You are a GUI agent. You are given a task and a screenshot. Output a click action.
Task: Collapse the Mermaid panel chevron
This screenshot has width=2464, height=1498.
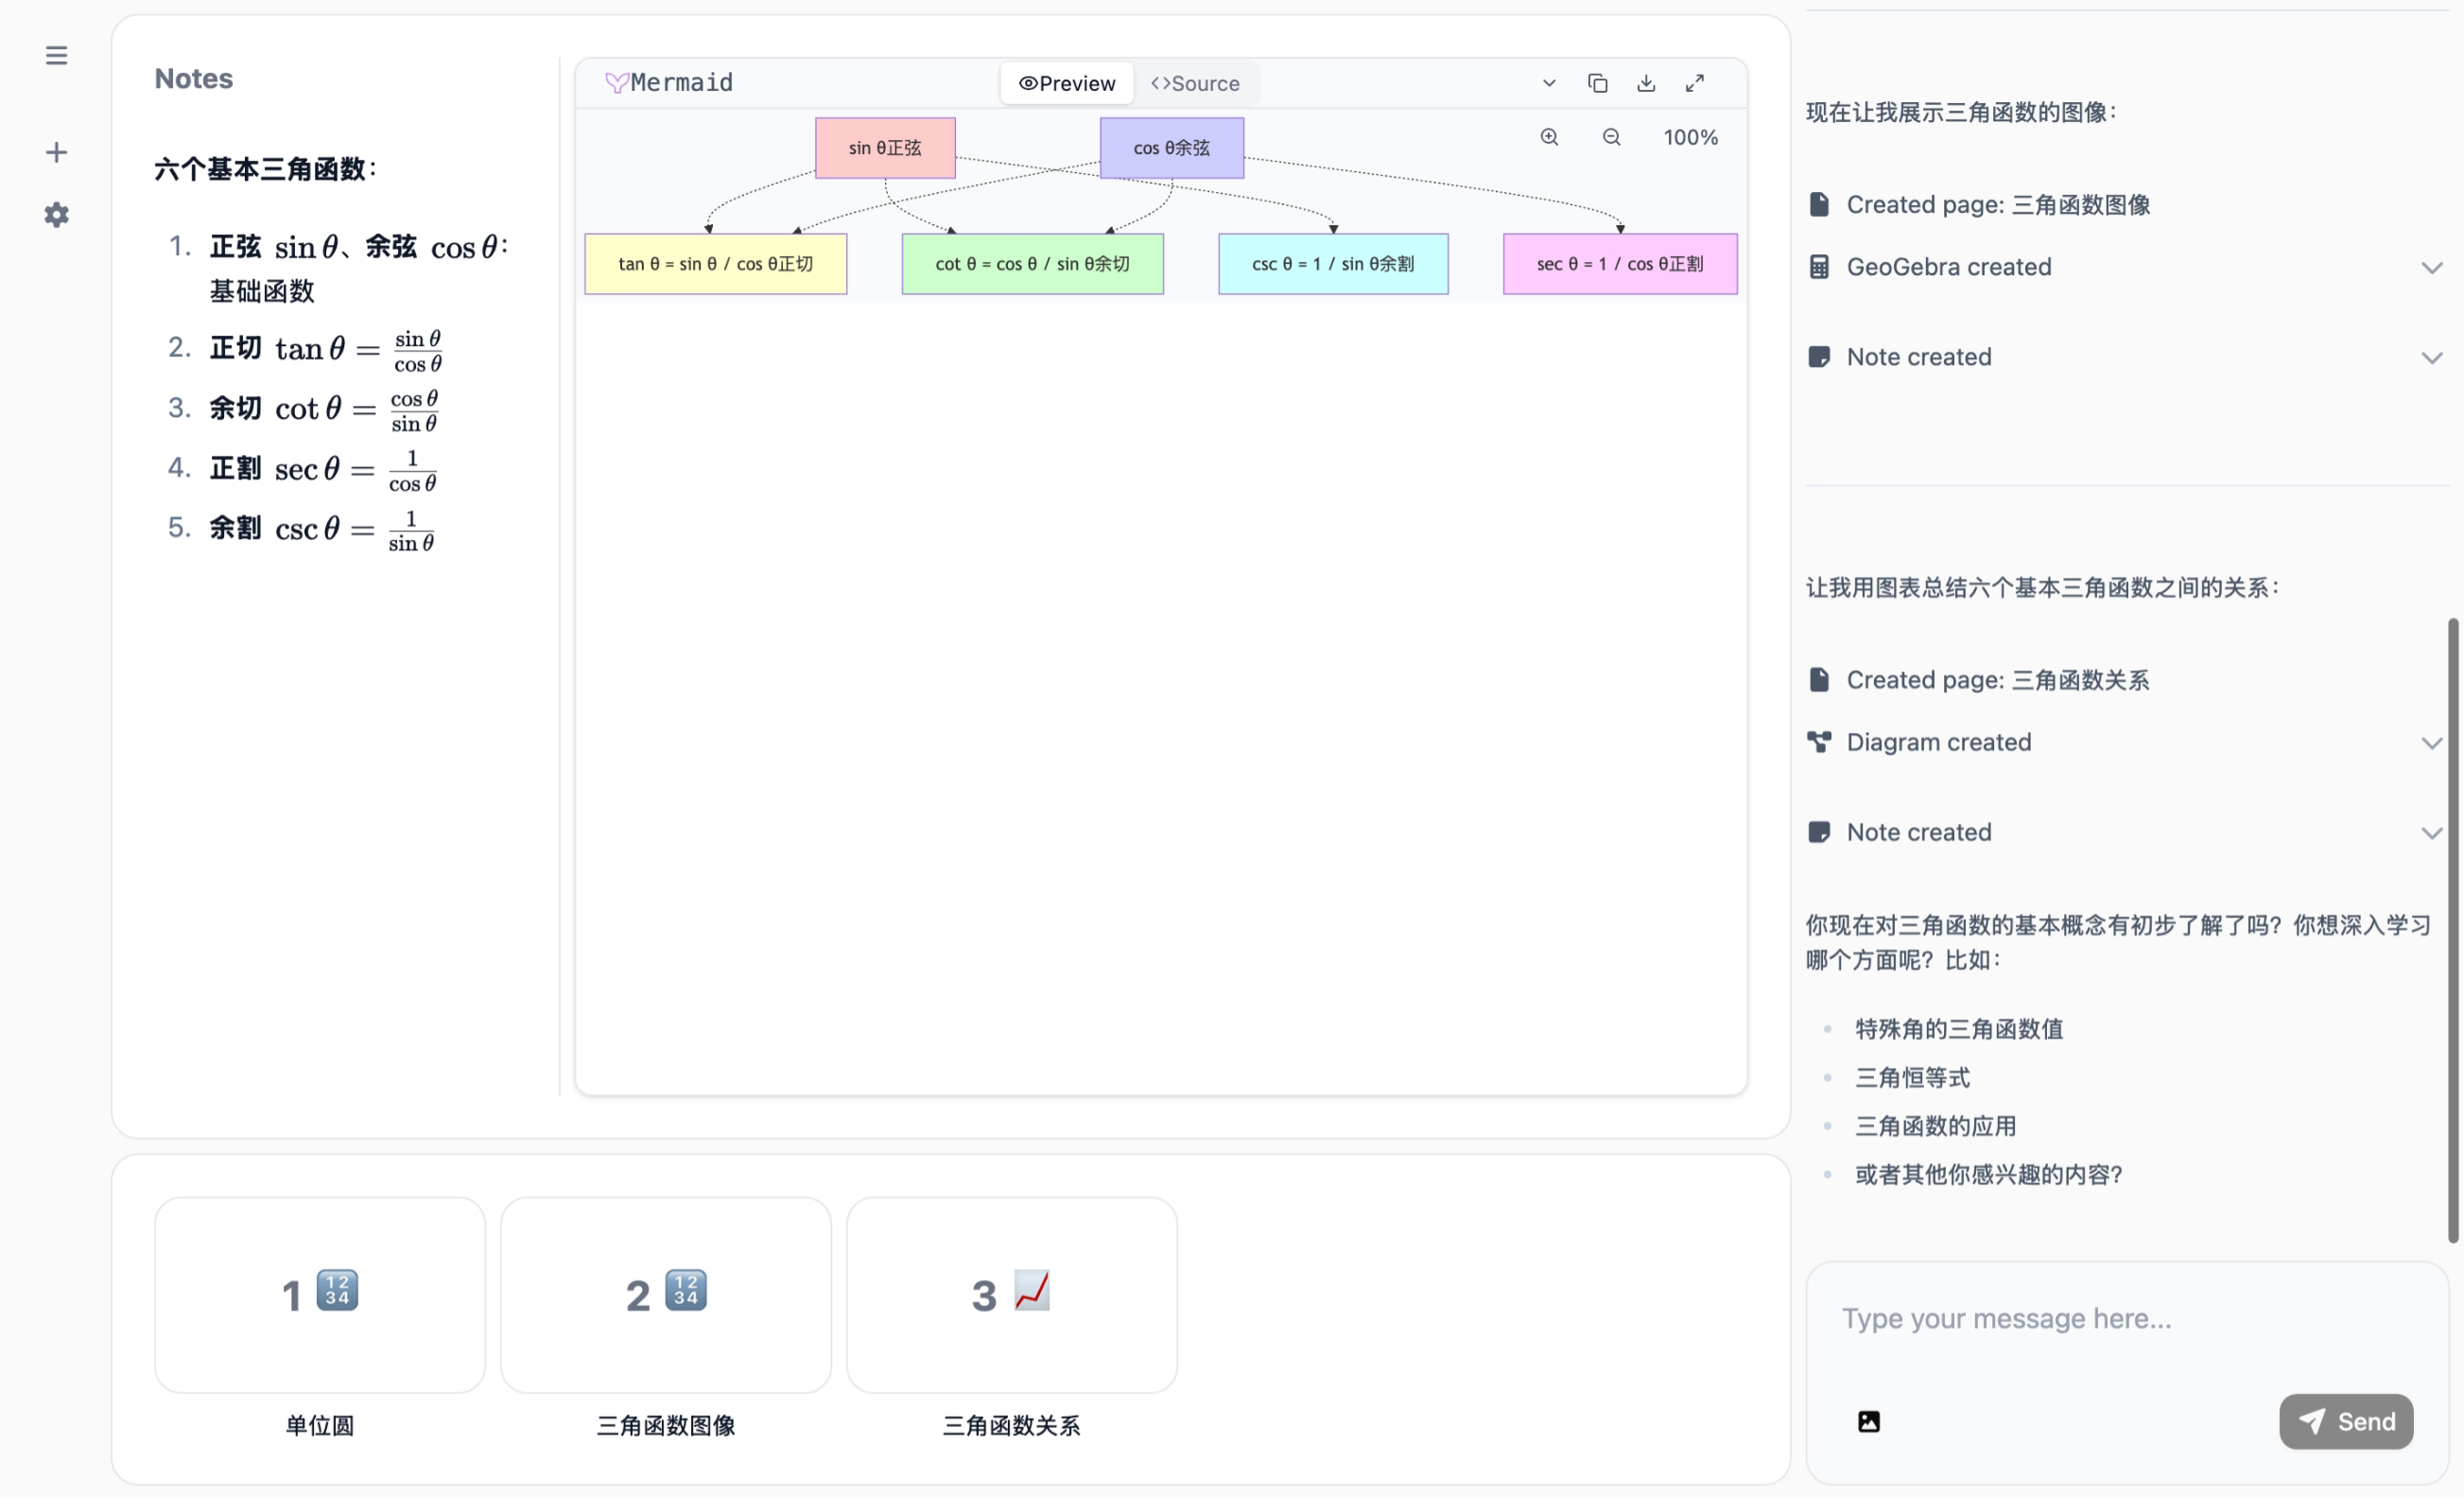[1548, 83]
